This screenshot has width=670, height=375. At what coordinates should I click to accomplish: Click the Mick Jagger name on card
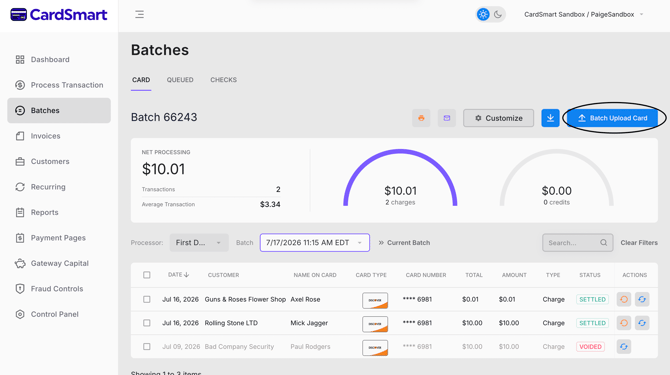[x=309, y=323]
